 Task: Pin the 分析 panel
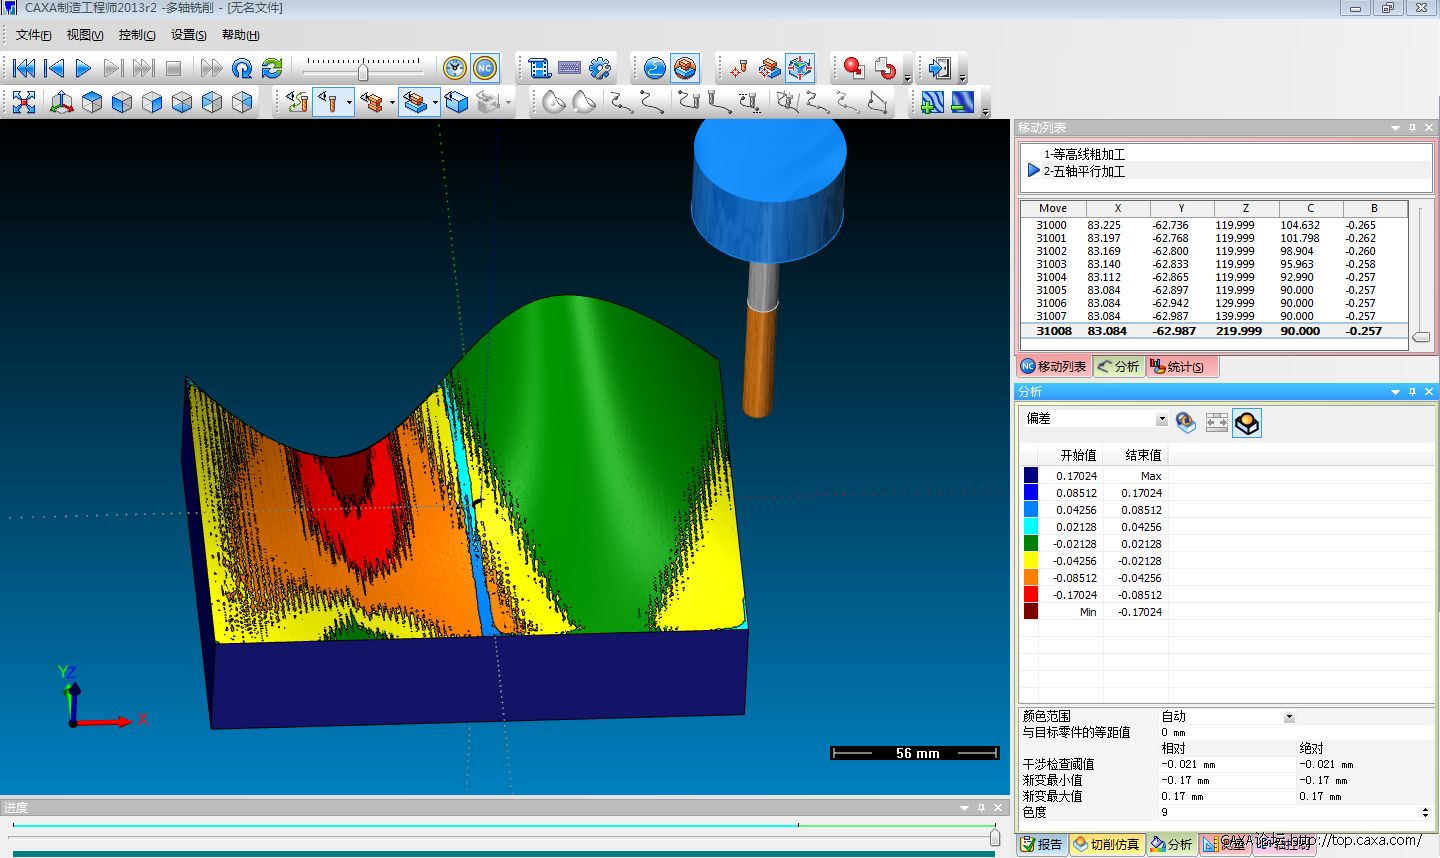tap(1412, 392)
